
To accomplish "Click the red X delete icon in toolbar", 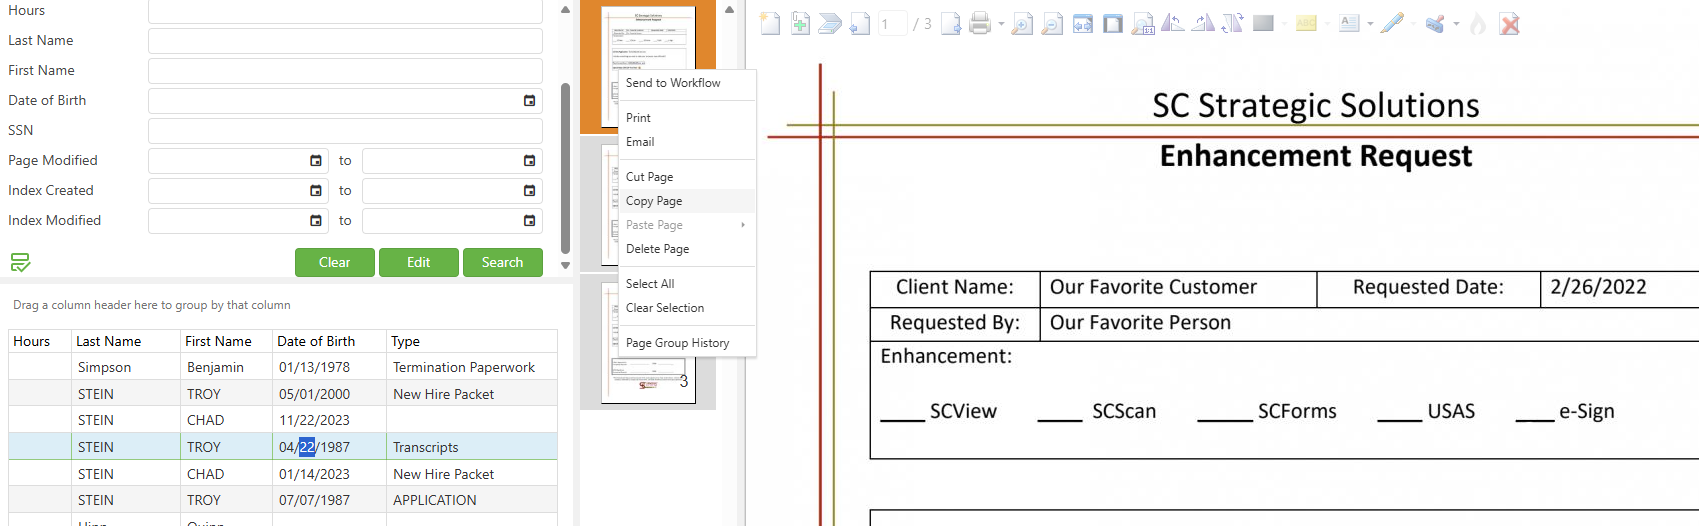I will [x=1510, y=24].
